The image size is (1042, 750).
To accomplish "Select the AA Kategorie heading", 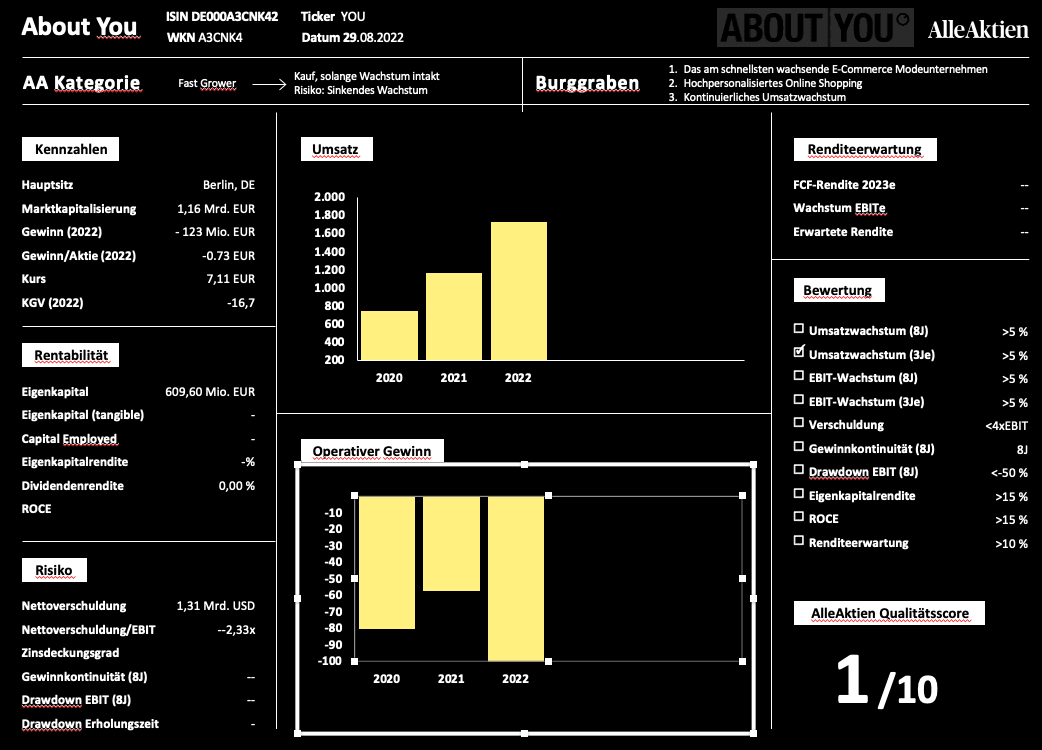I will click(x=82, y=83).
